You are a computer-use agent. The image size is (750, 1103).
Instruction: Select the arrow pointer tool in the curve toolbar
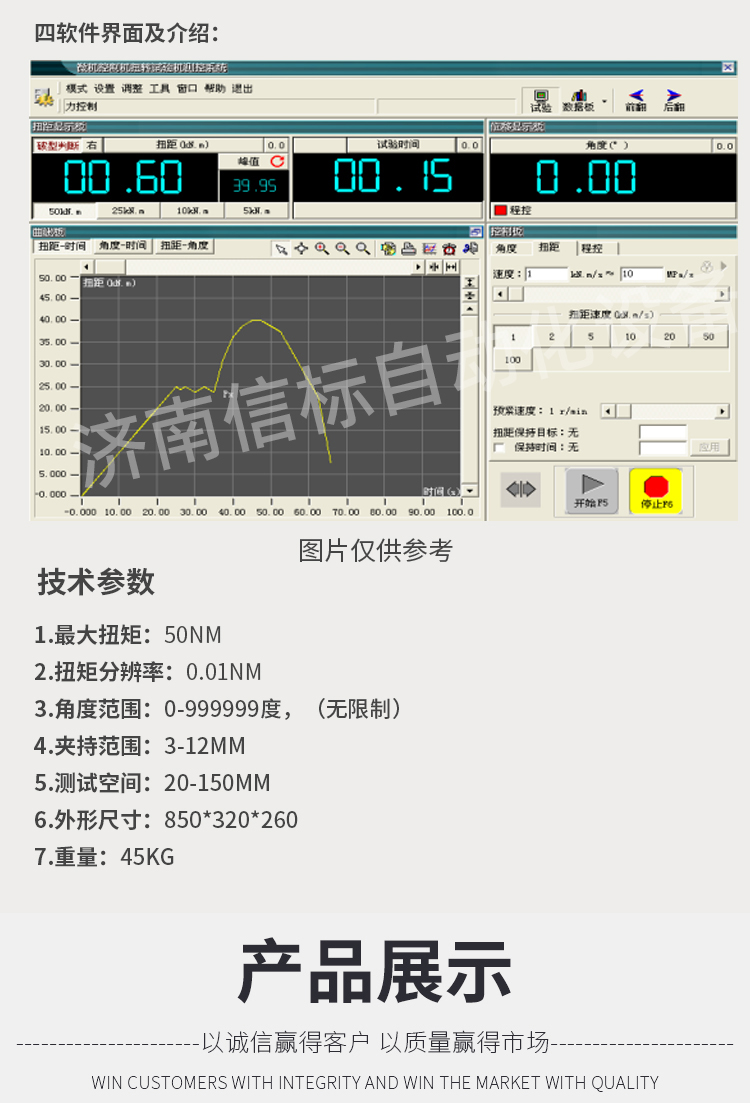tap(282, 249)
